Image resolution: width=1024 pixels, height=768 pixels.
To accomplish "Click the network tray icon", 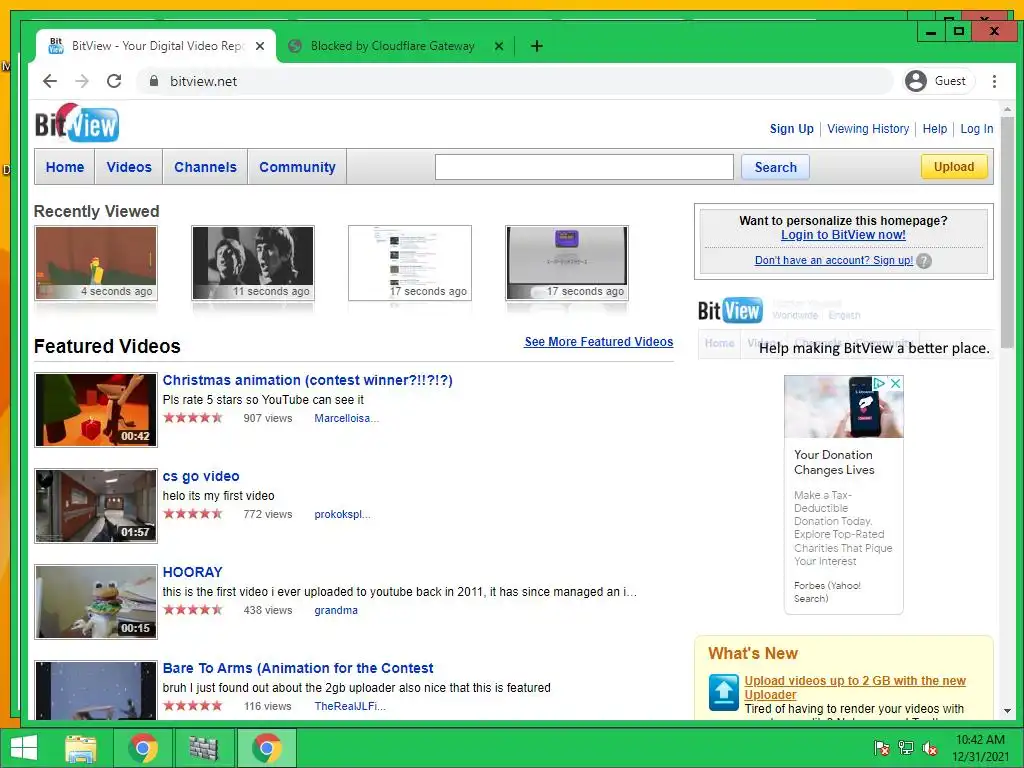I will click(906, 748).
